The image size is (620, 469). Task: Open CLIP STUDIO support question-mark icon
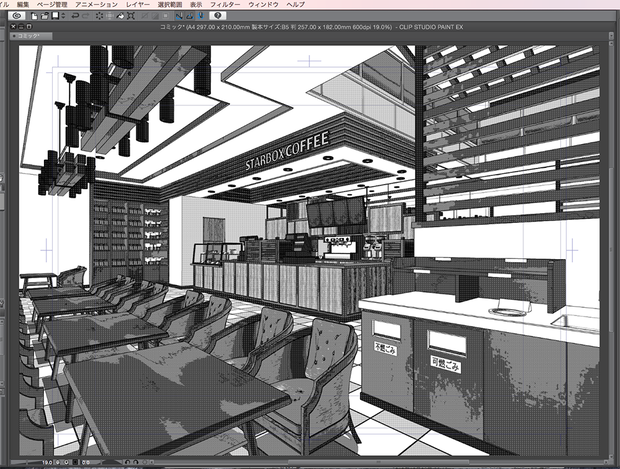217,16
